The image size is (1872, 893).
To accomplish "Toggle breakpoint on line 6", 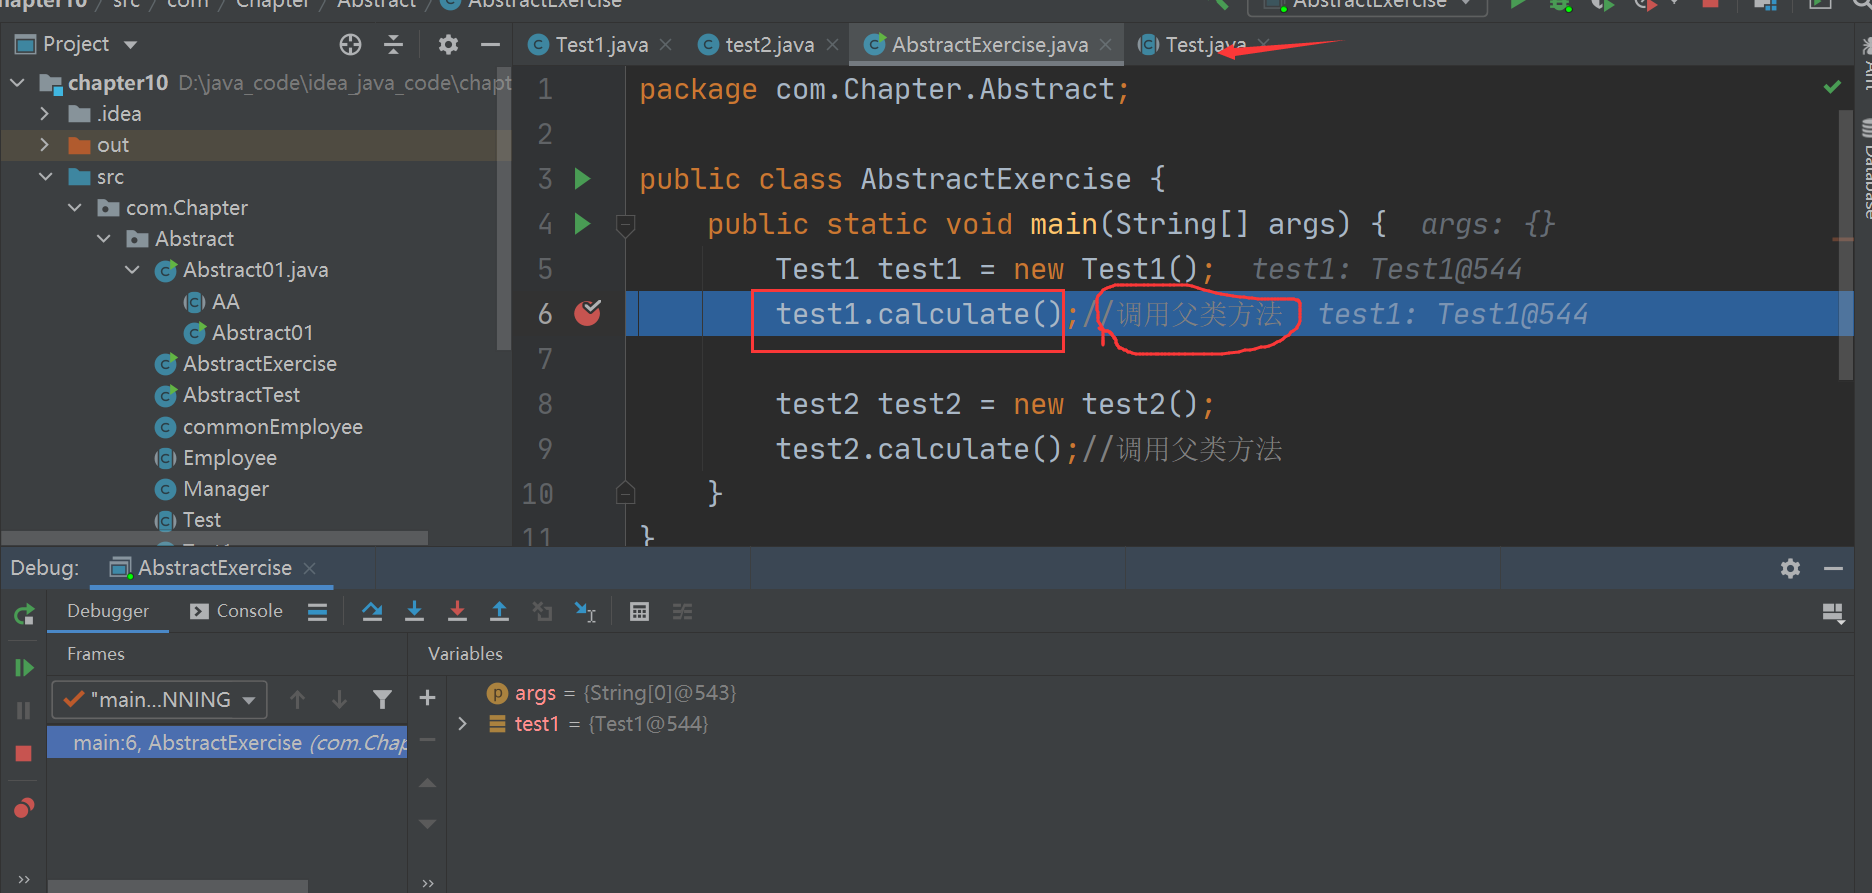I will tap(588, 314).
